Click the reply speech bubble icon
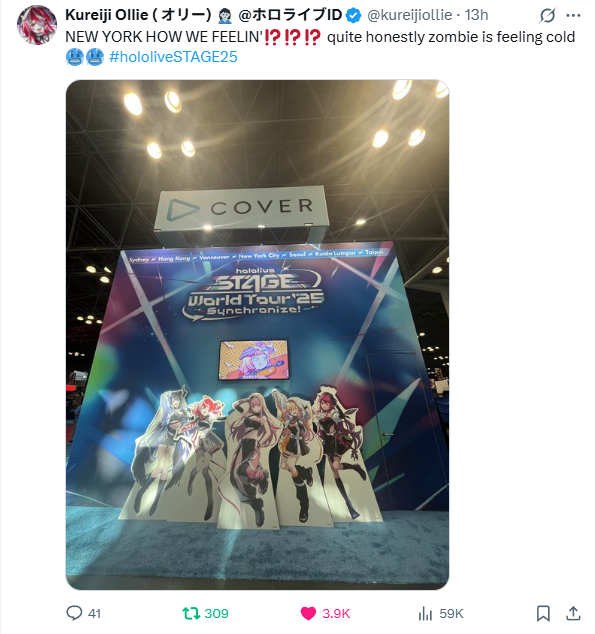This screenshot has height=634, width=595. [x=74, y=613]
